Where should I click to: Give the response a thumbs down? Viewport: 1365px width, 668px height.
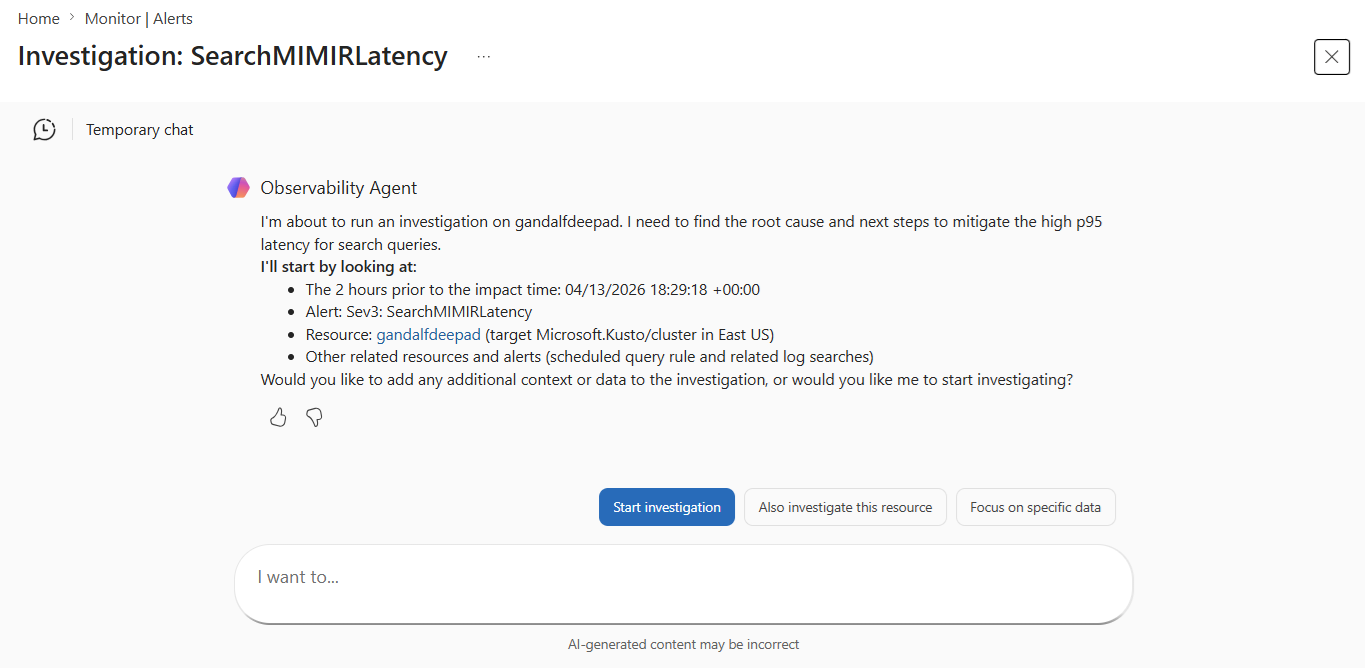tap(314, 418)
